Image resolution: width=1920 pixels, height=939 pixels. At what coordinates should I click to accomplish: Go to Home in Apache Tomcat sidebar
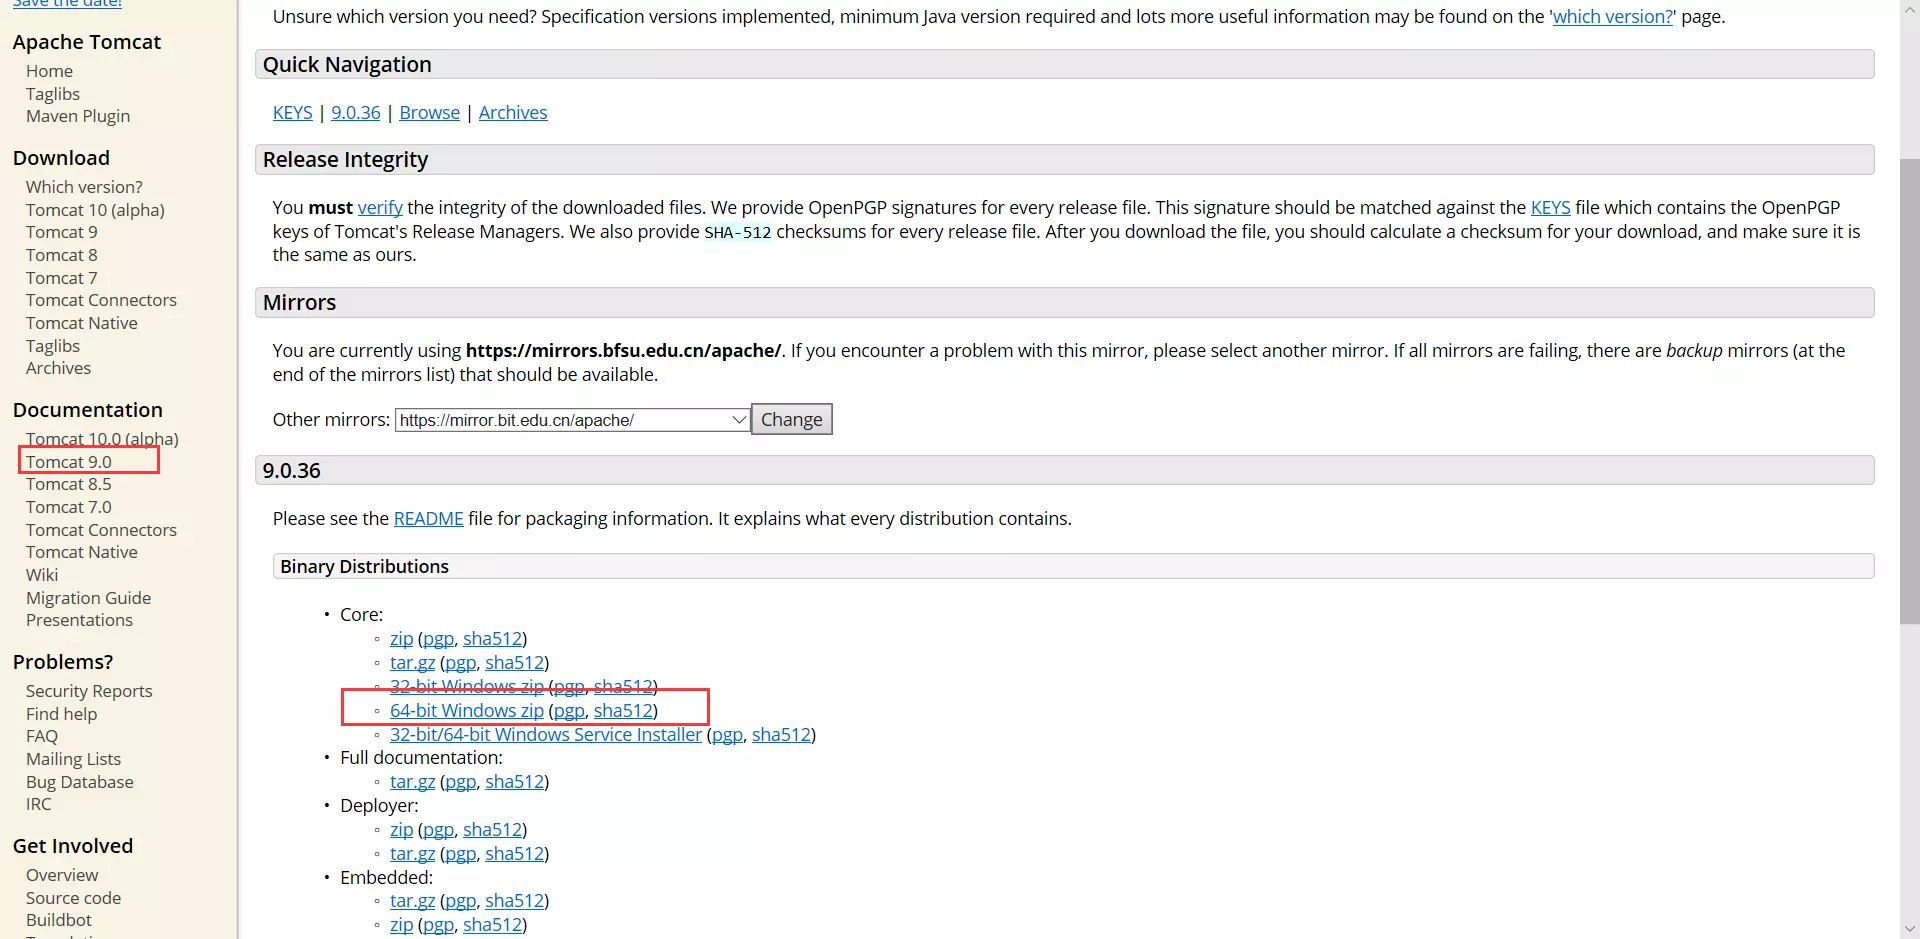(49, 71)
